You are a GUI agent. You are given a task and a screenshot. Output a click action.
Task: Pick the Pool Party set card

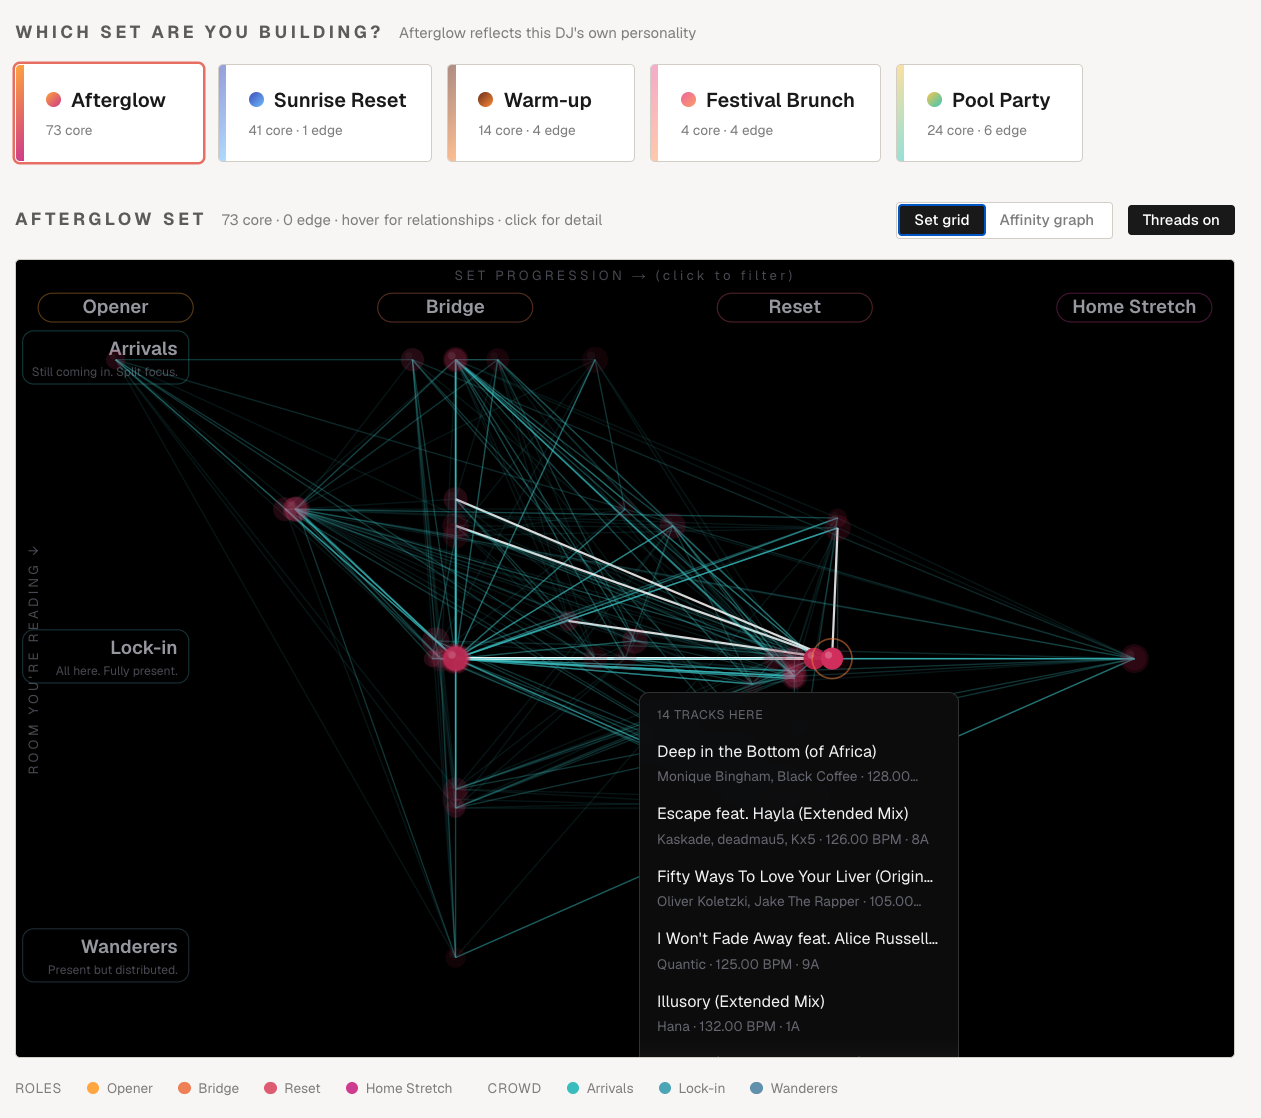[x=989, y=113]
